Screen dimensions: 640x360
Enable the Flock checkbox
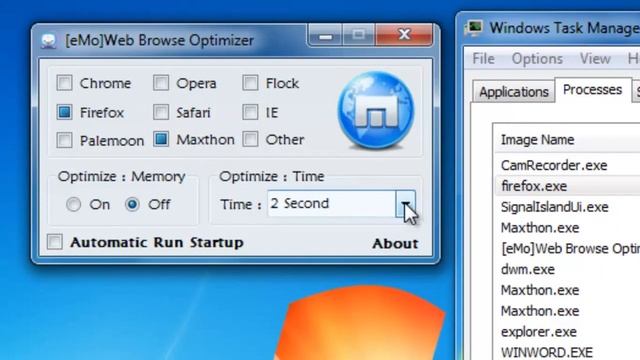pos(250,83)
